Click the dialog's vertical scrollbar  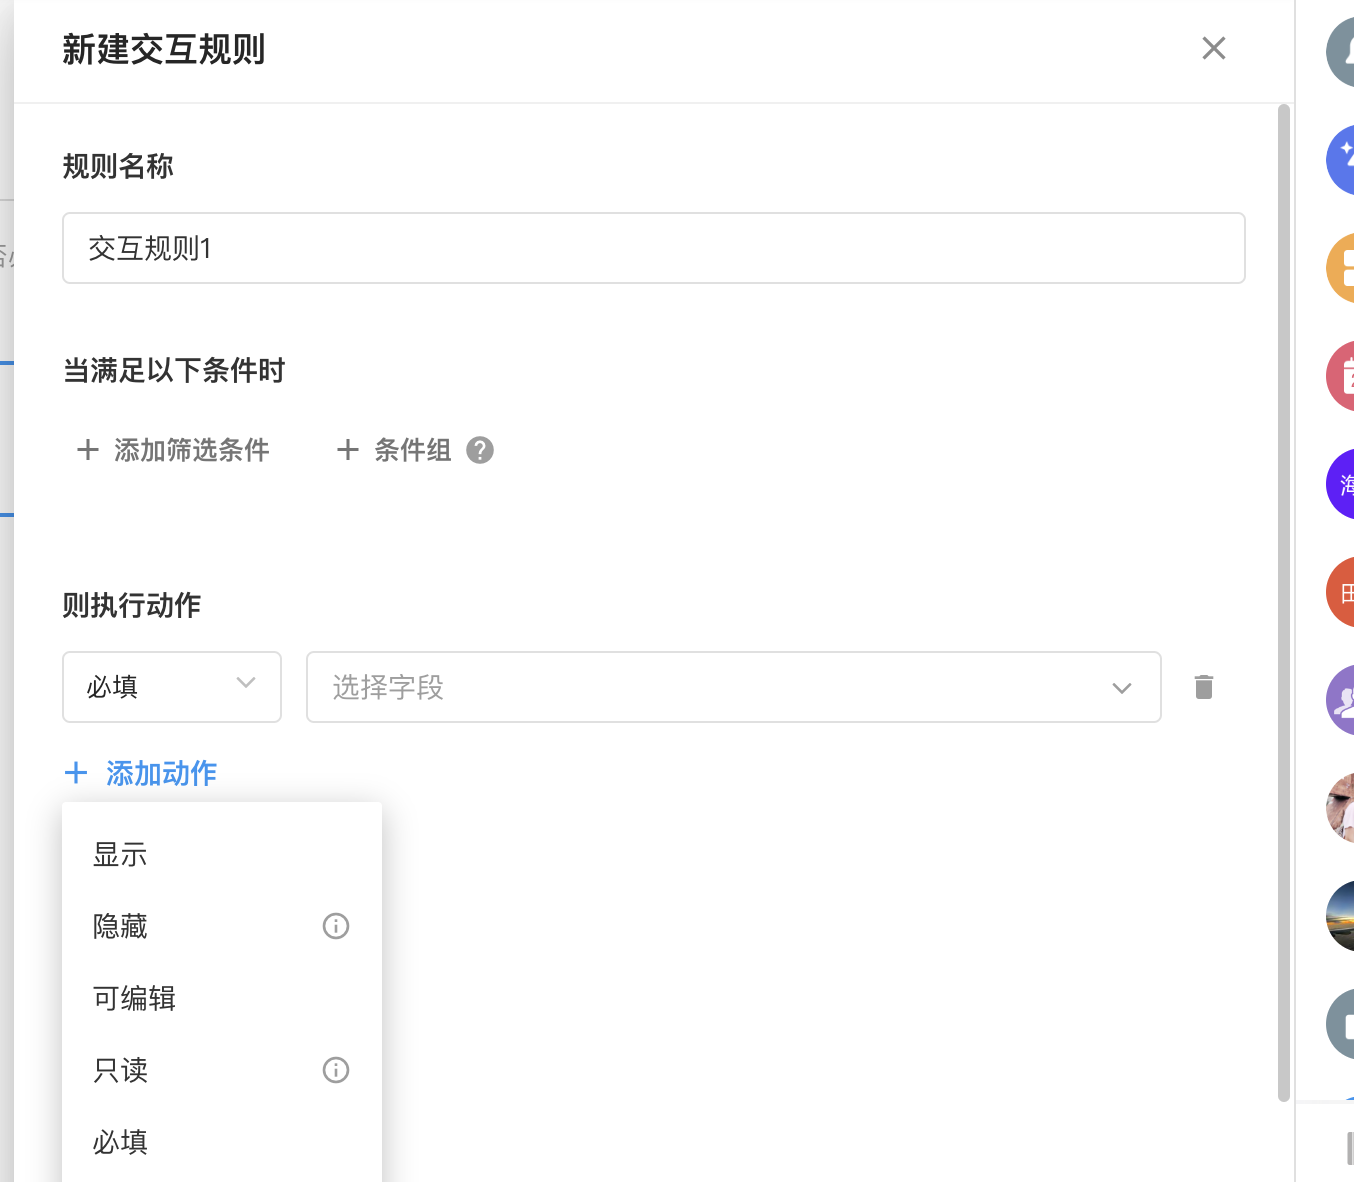point(1284,600)
